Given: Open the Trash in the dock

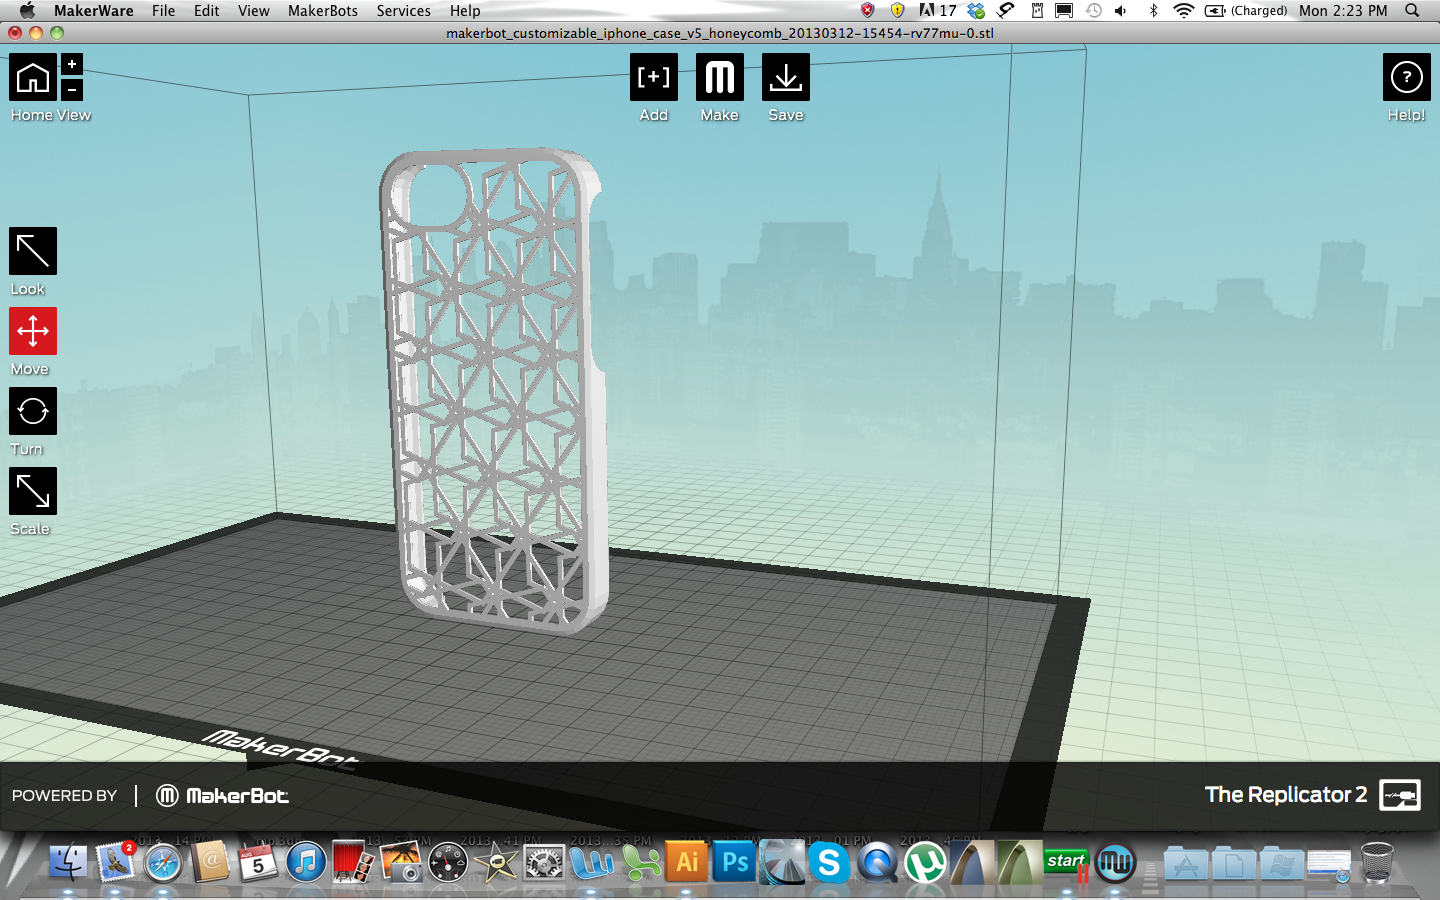Looking at the screenshot, I should point(1377,862).
